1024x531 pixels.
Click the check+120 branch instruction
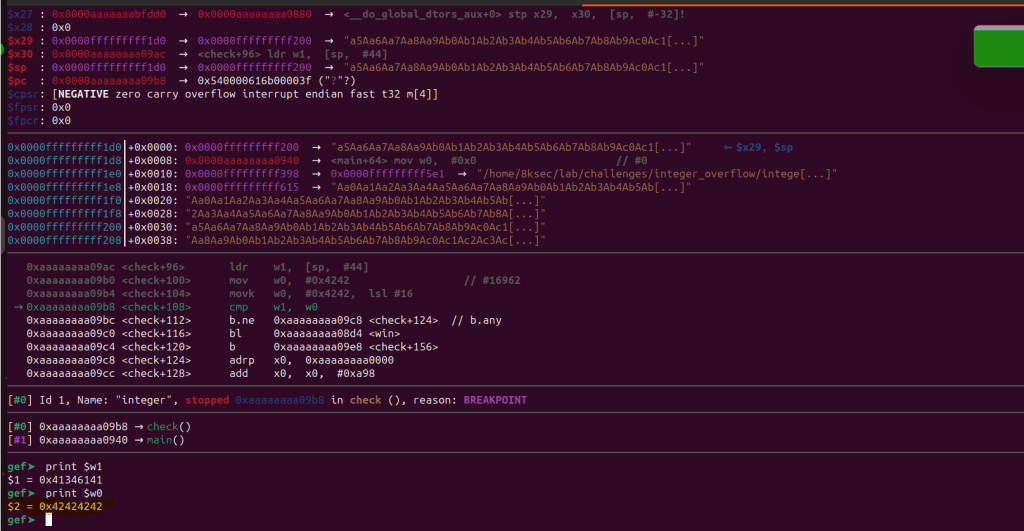pyautogui.click(x=232, y=347)
